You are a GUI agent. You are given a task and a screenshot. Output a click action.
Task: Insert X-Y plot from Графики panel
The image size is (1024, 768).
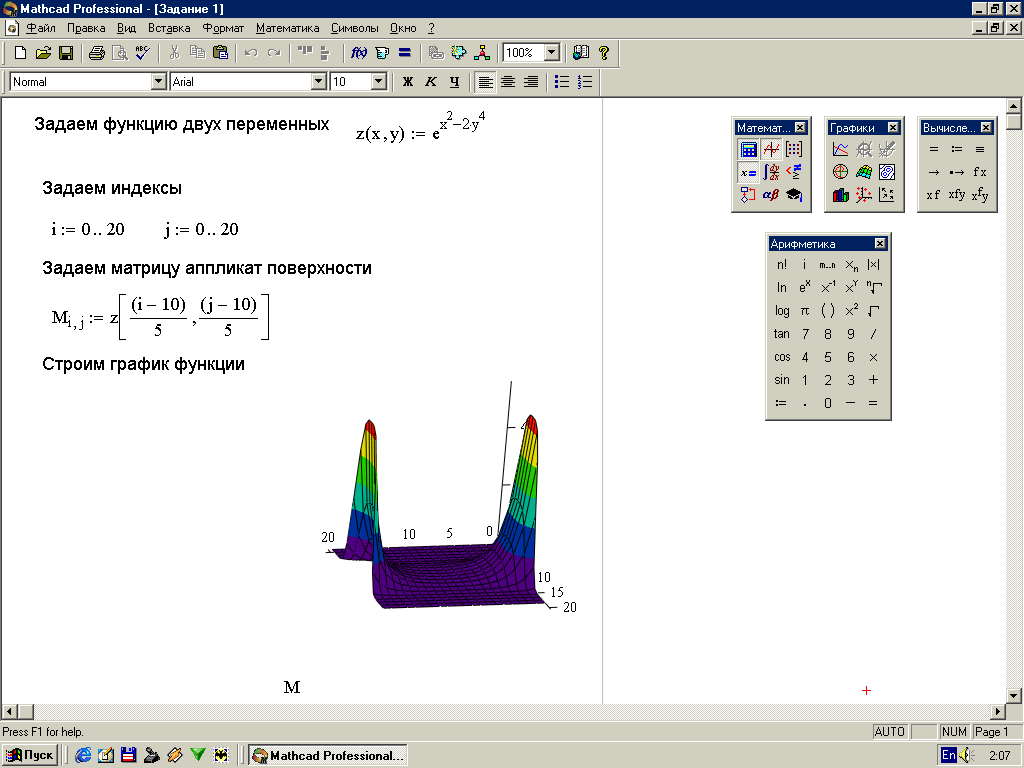840,150
